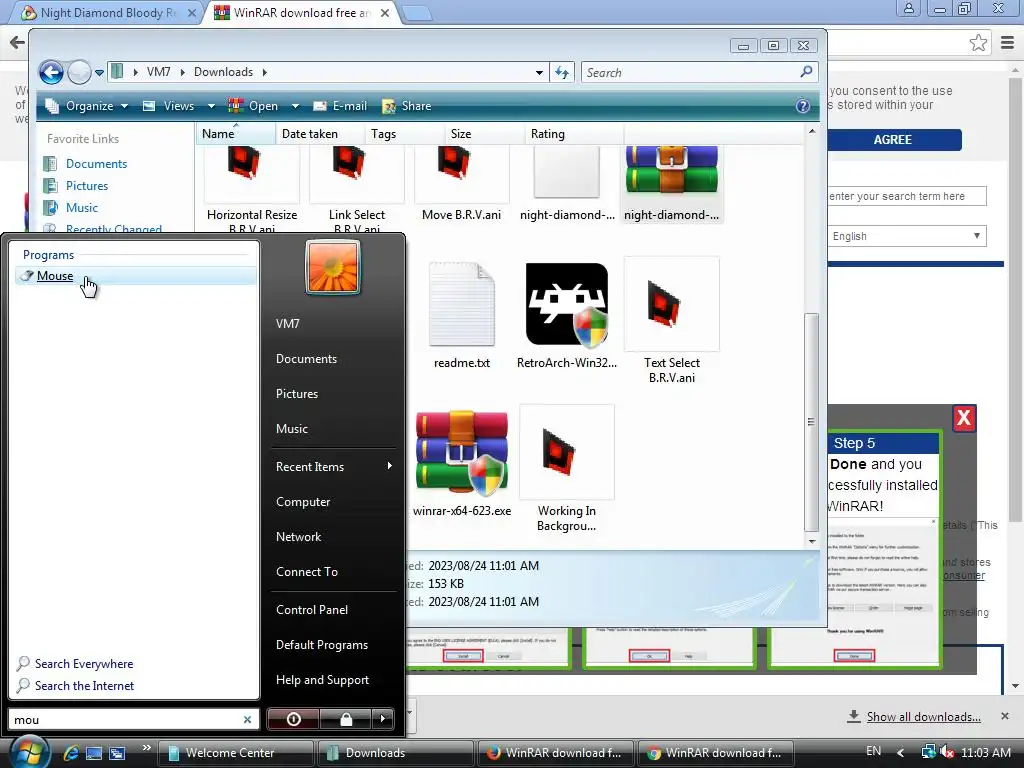Screen dimensions: 1024x768
Task: Open Computer from start menu
Action: [303, 502]
